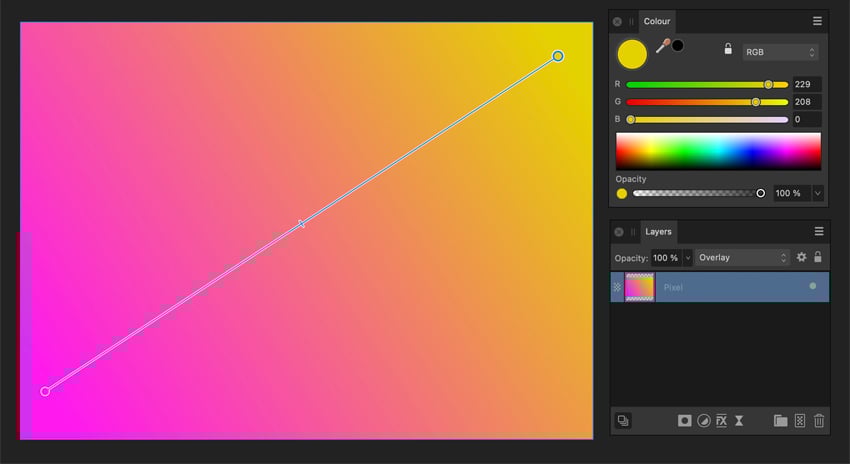
Task: Click the G value field showing 208
Action: pos(807,101)
